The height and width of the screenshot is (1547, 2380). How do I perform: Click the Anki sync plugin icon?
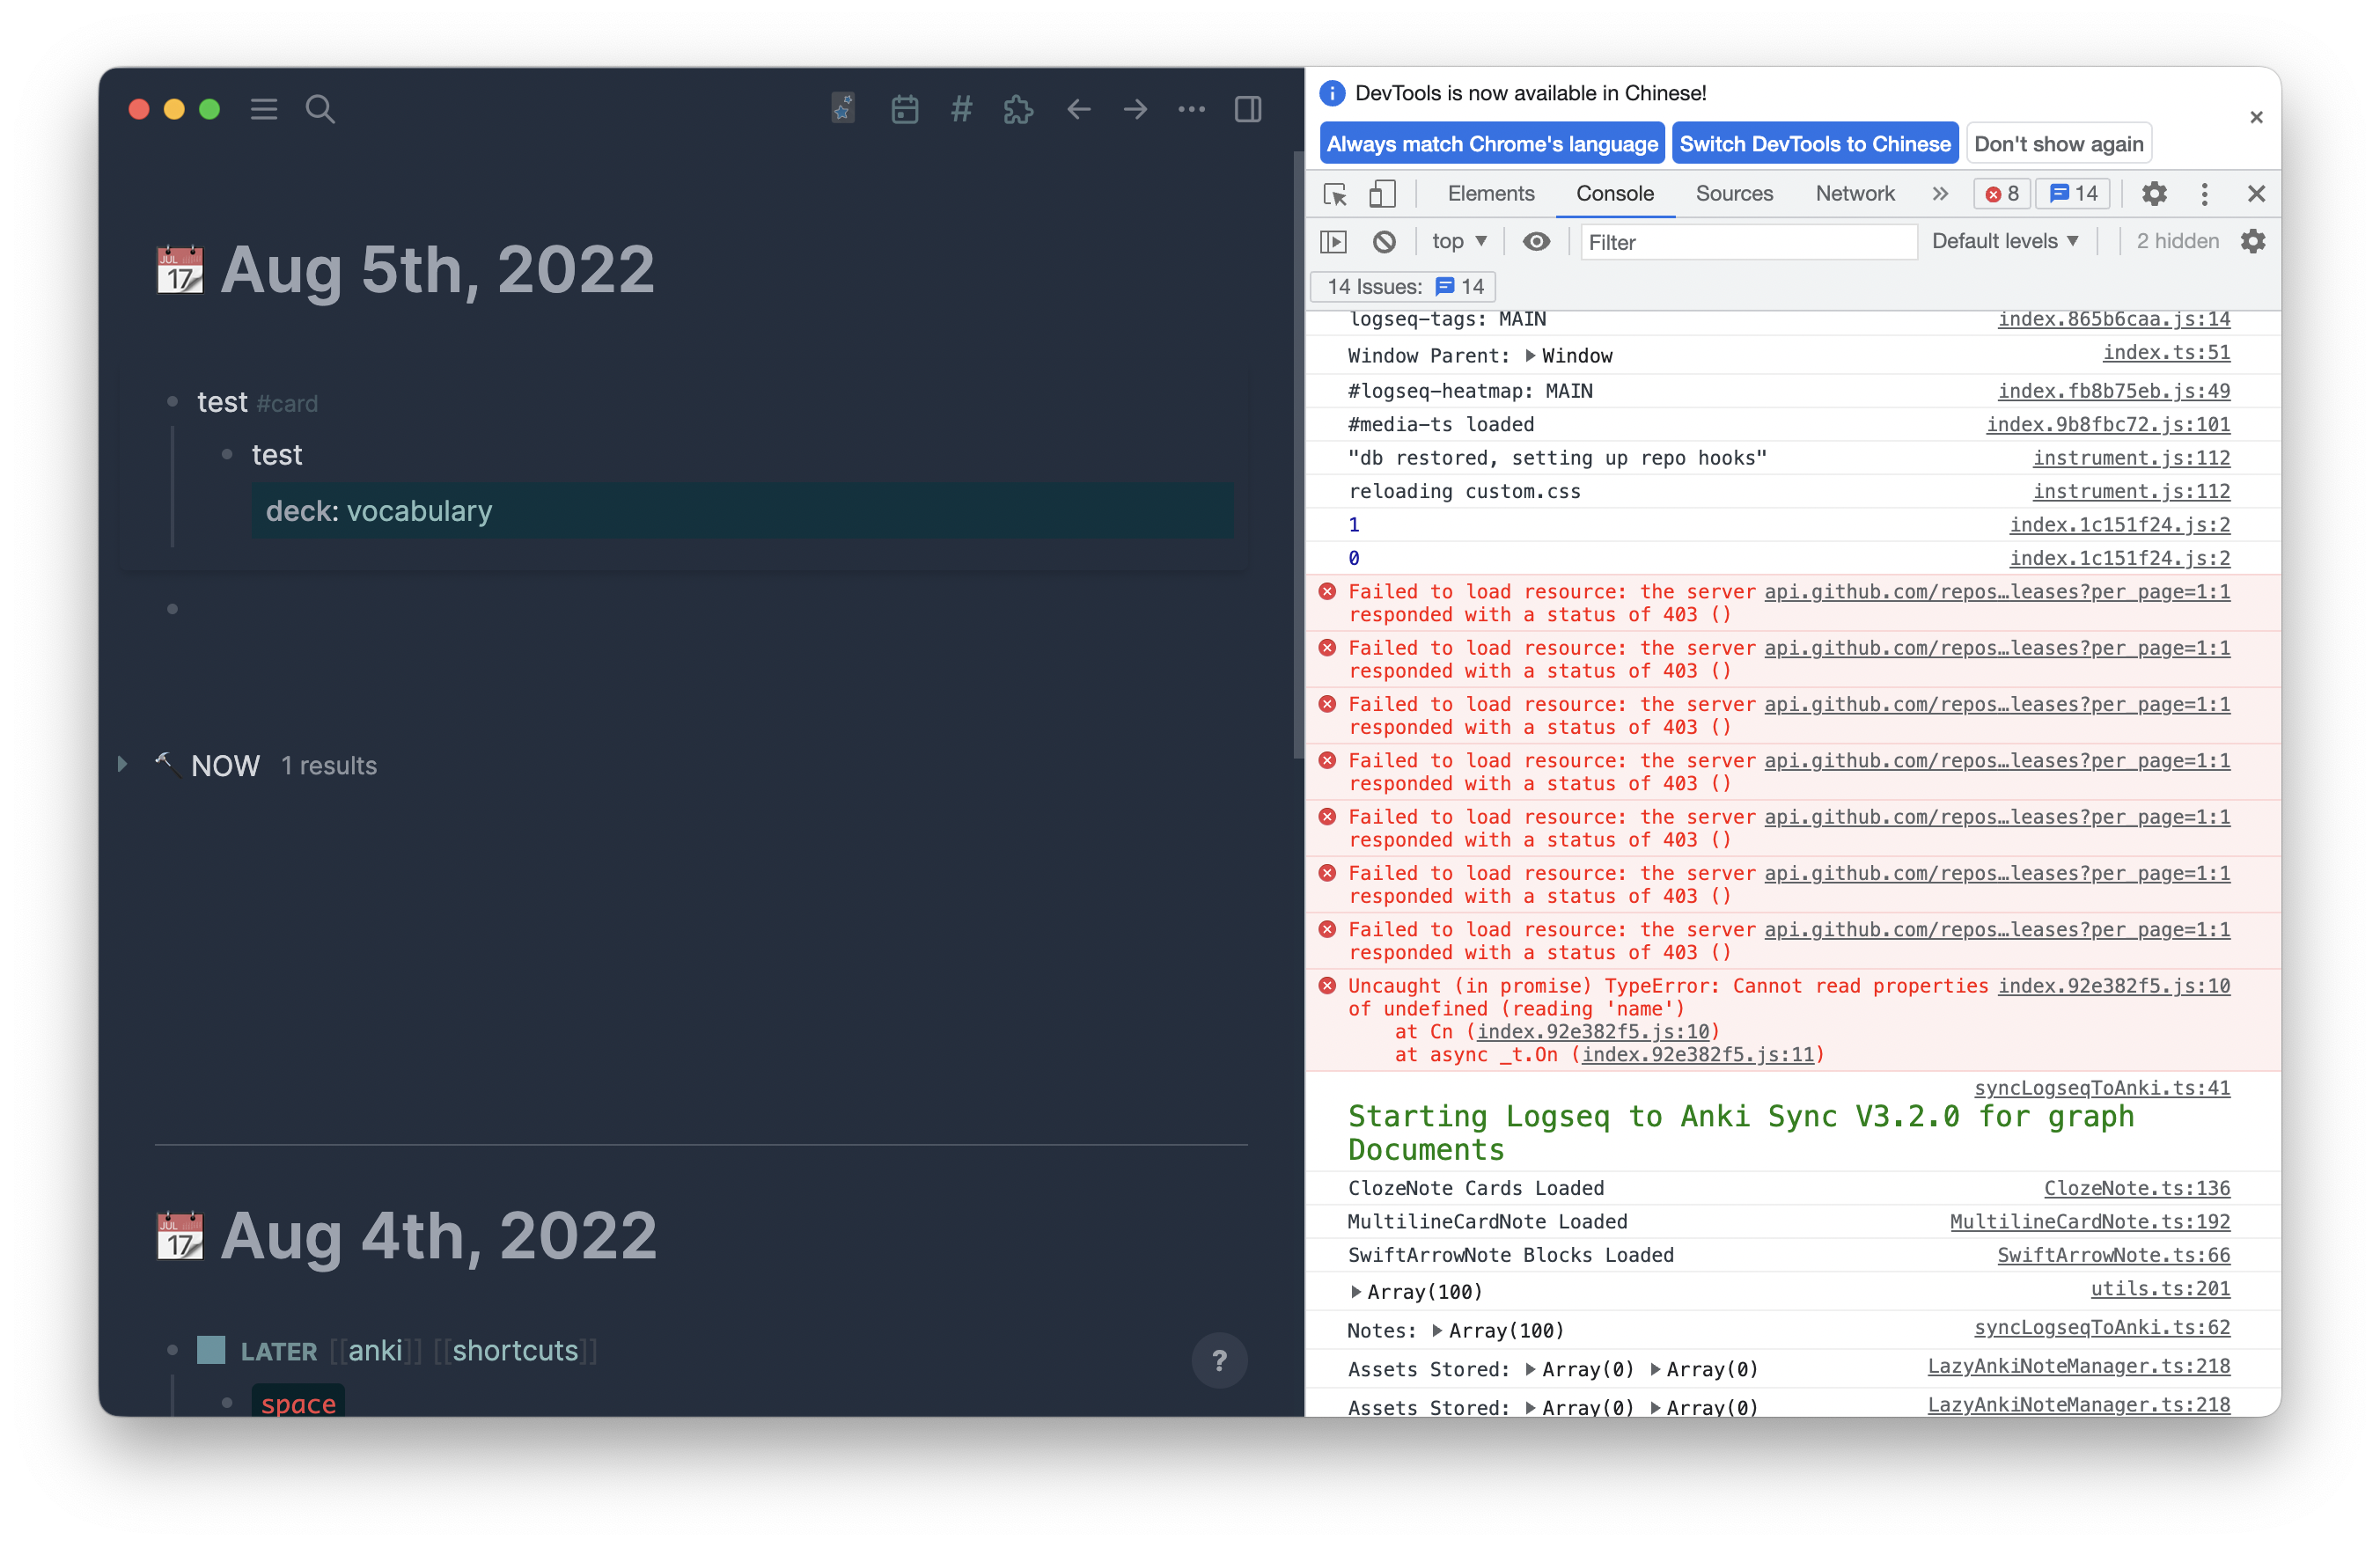pyautogui.click(x=843, y=108)
